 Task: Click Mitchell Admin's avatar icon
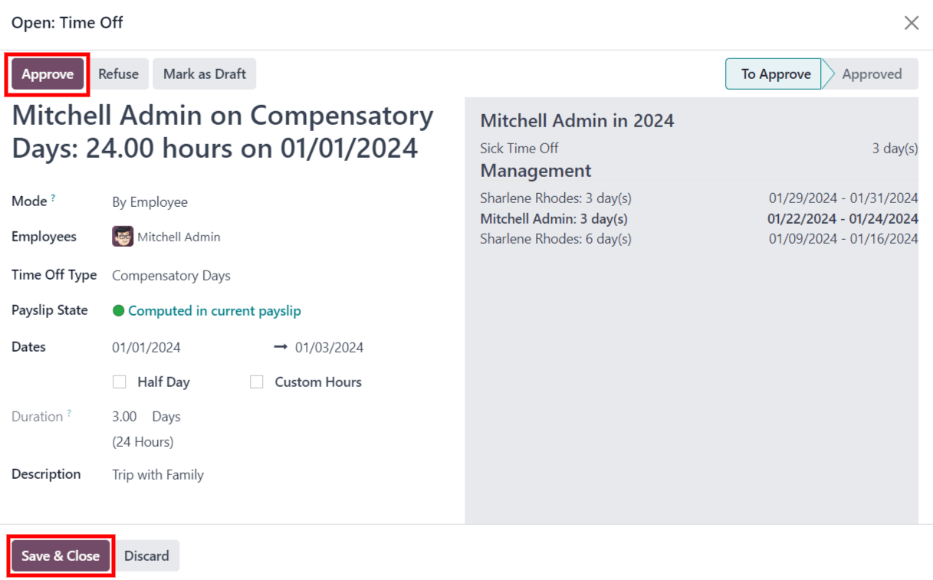click(123, 237)
